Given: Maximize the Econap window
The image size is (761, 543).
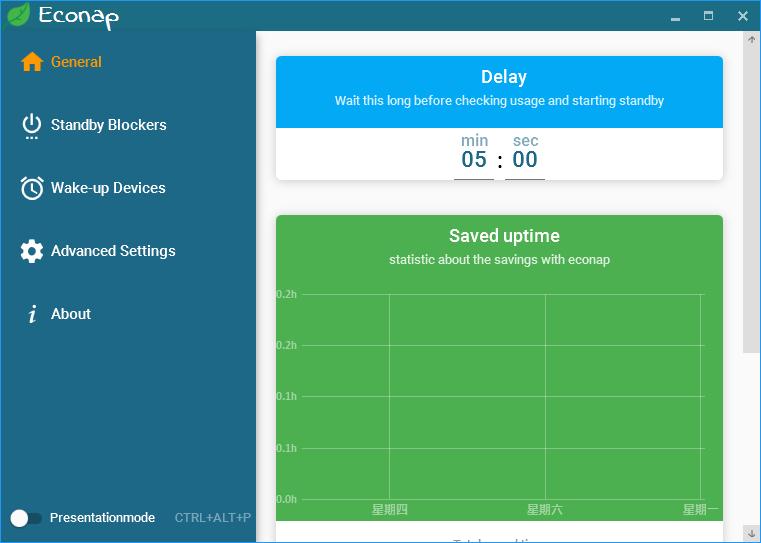Looking at the screenshot, I should [709, 15].
